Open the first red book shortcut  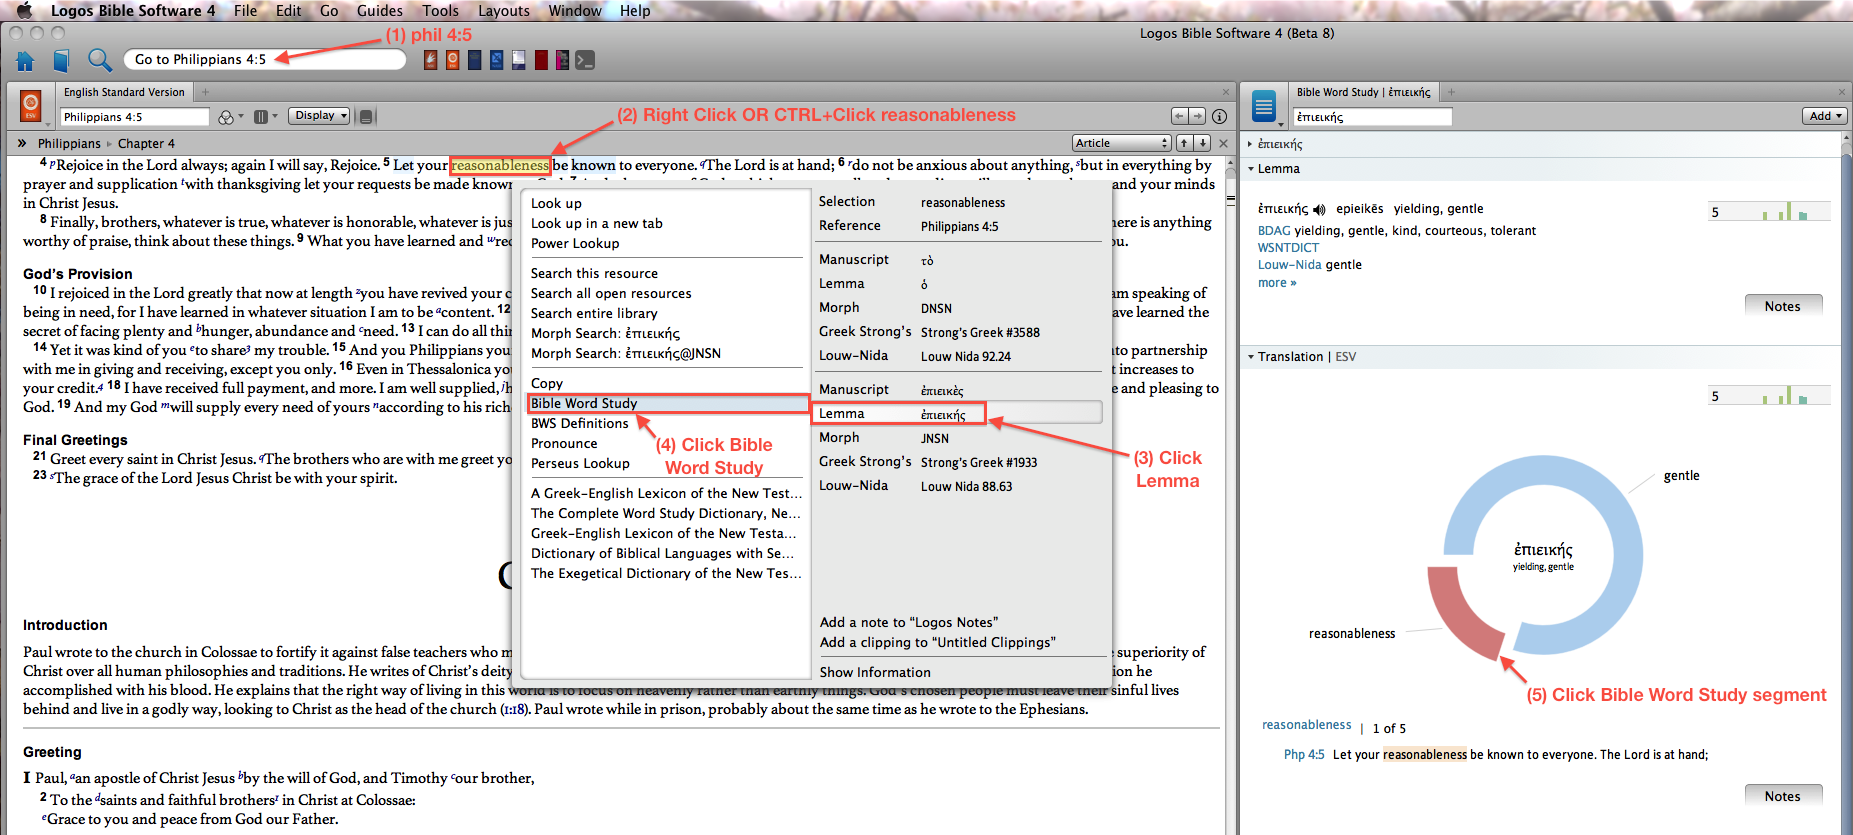pyautogui.click(x=430, y=60)
